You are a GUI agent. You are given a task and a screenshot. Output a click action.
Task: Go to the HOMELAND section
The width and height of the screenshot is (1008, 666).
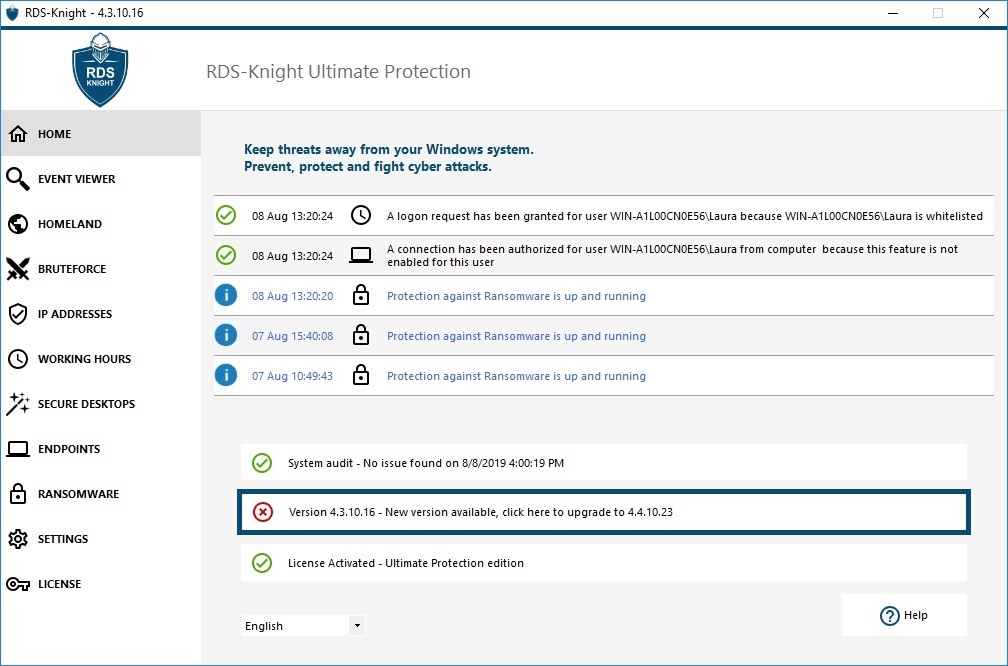coord(101,224)
